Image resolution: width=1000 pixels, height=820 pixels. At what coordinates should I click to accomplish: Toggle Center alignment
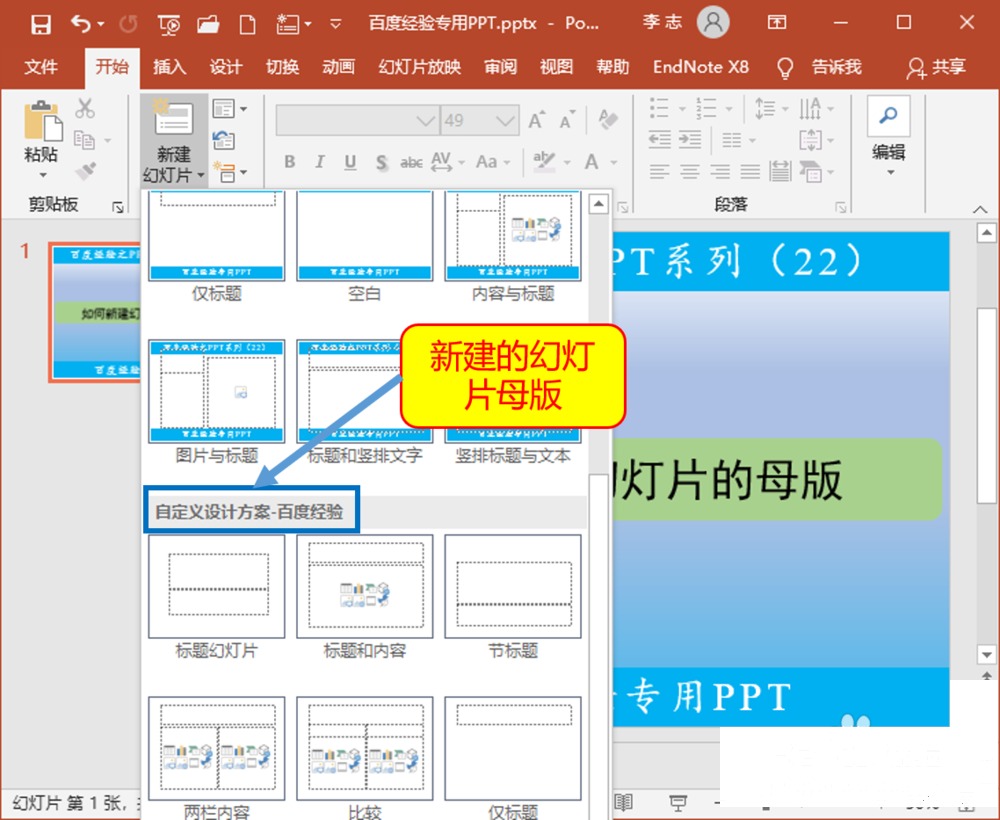click(690, 171)
